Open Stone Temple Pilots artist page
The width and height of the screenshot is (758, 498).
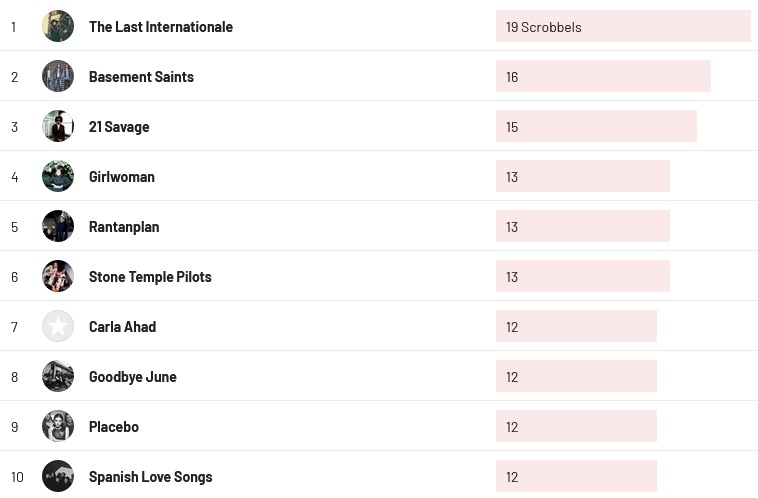tap(150, 277)
